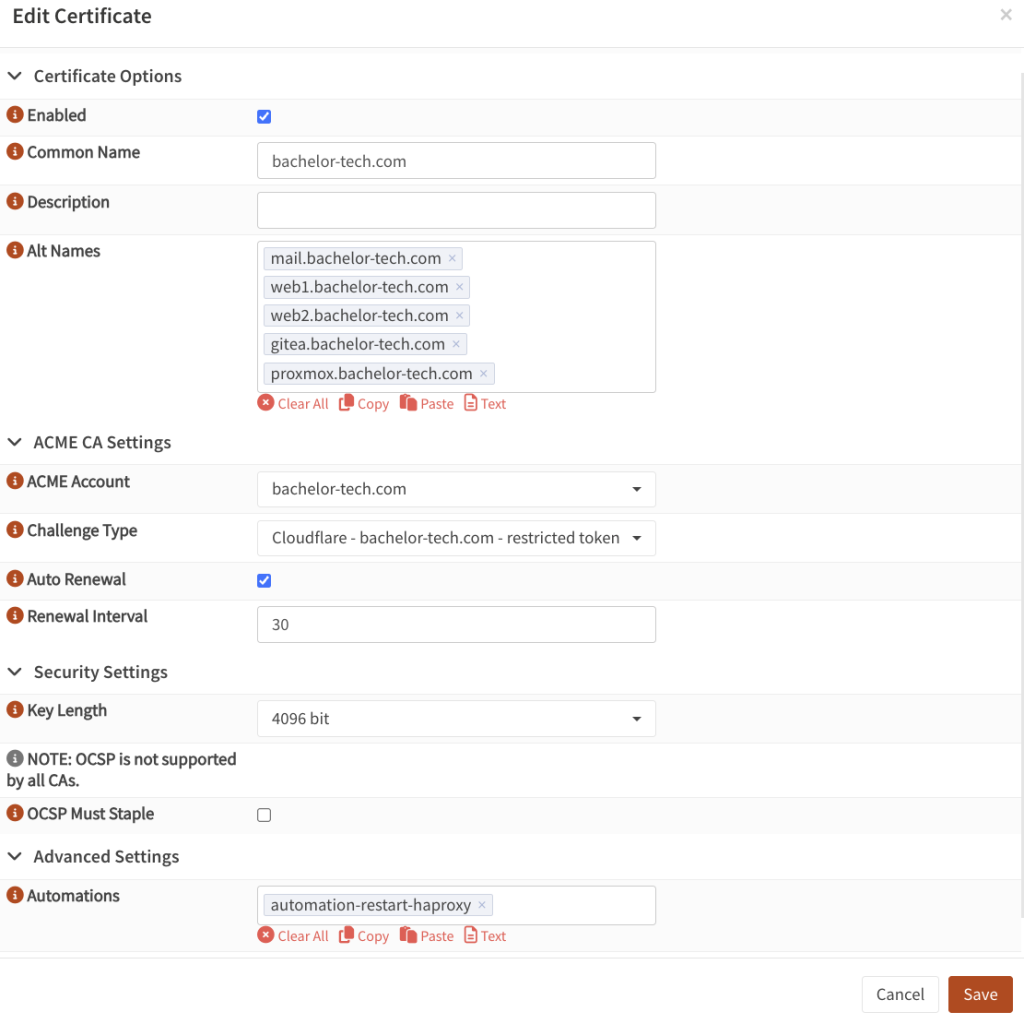Click the info icon beside Alt Names
This screenshot has width=1024, height=1024.
[14, 251]
